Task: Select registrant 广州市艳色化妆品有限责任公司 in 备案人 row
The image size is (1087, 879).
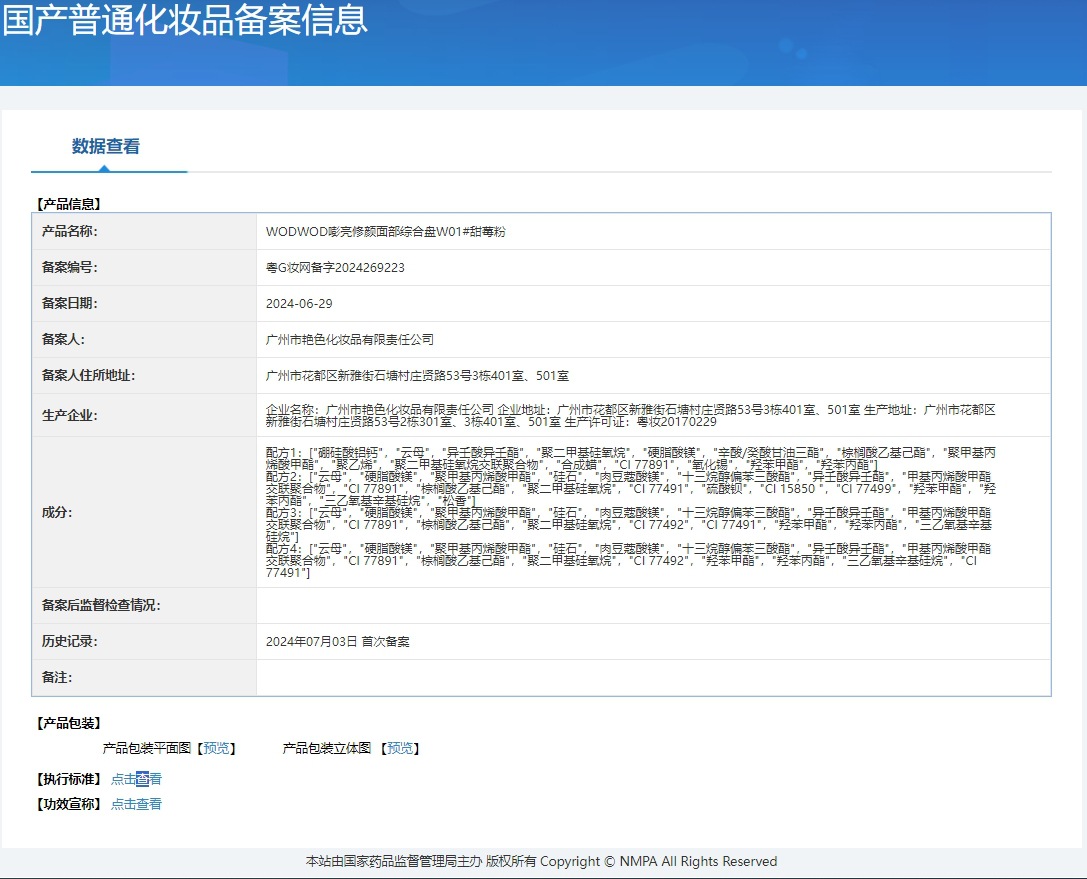Action: (x=349, y=340)
